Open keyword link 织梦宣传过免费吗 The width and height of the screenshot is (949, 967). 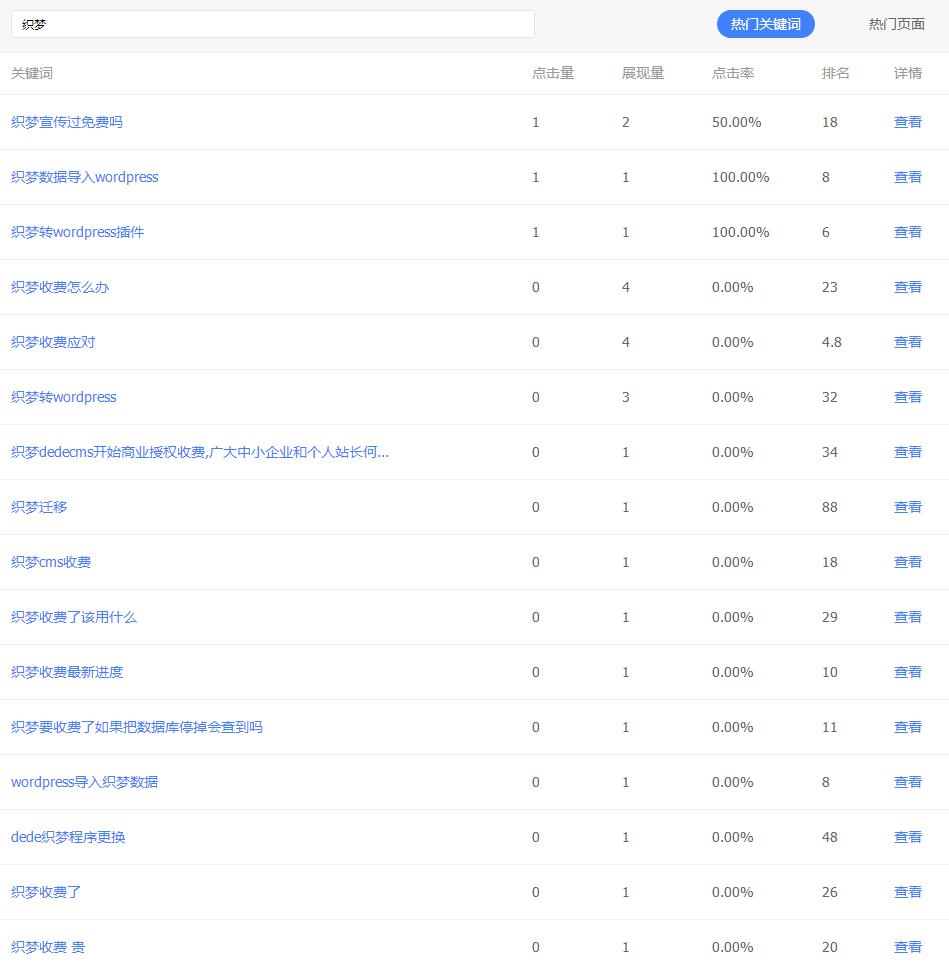point(67,122)
